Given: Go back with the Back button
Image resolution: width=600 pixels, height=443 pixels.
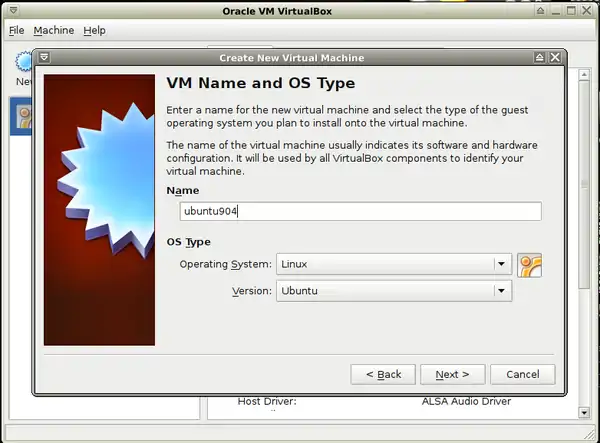Looking at the screenshot, I should point(383,374).
